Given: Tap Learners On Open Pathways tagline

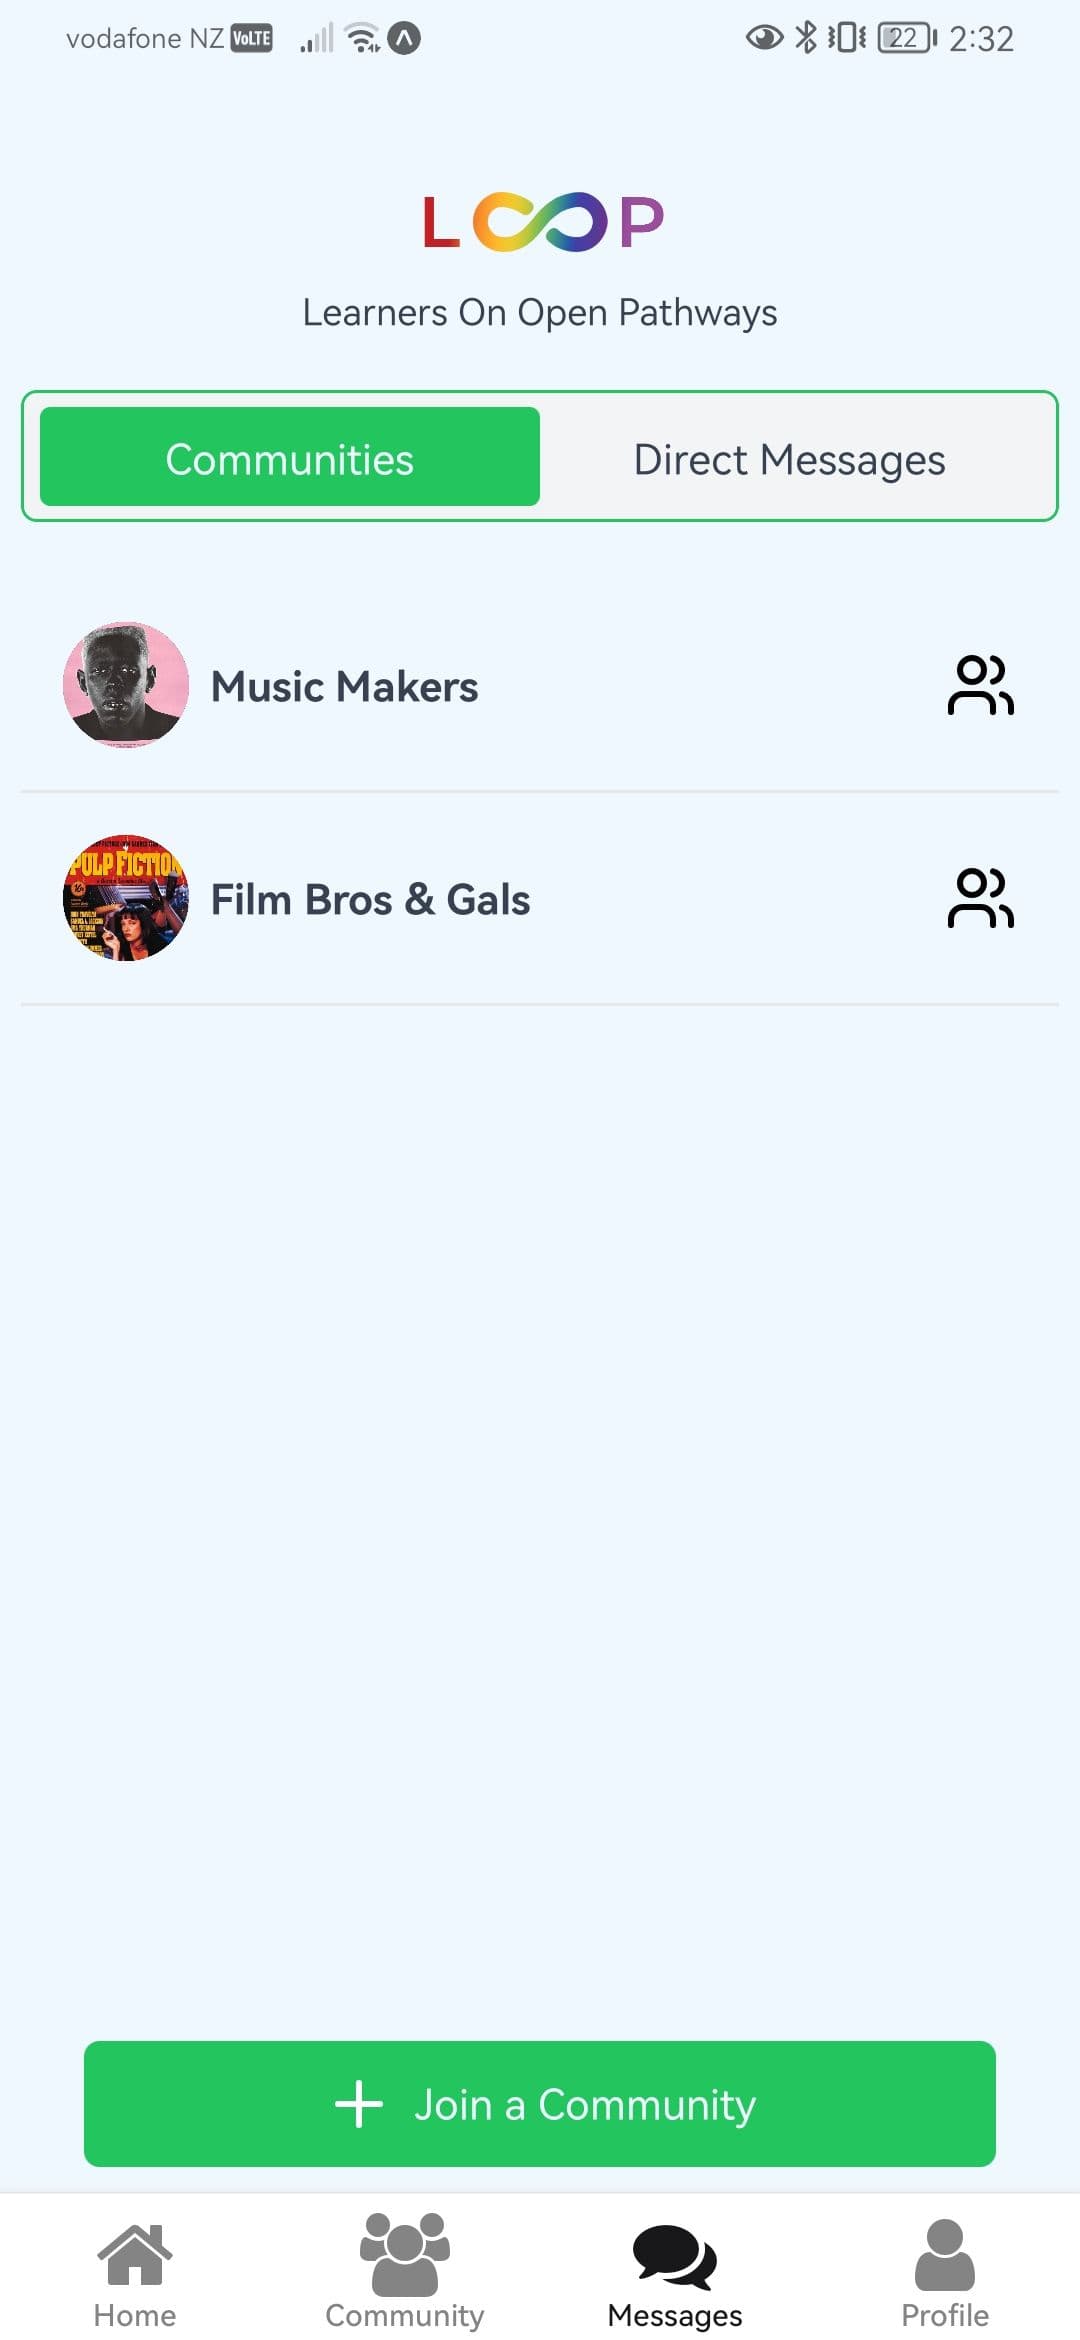Looking at the screenshot, I should click(x=540, y=313).
